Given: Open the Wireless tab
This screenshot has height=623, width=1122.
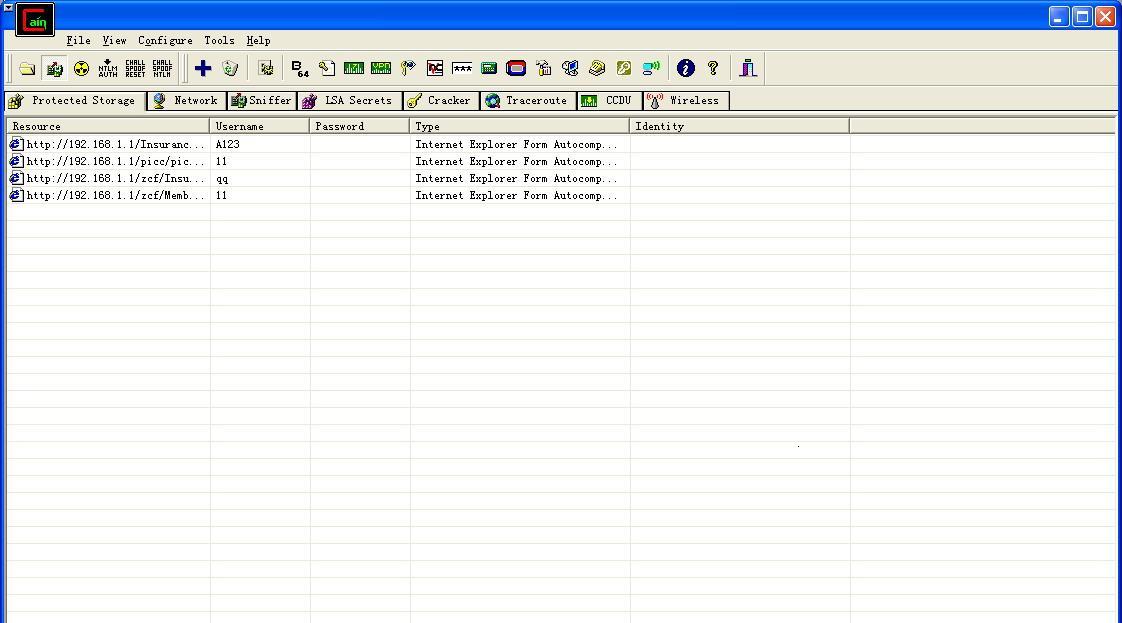Looking at the screenshot, I should coord(685,101).
